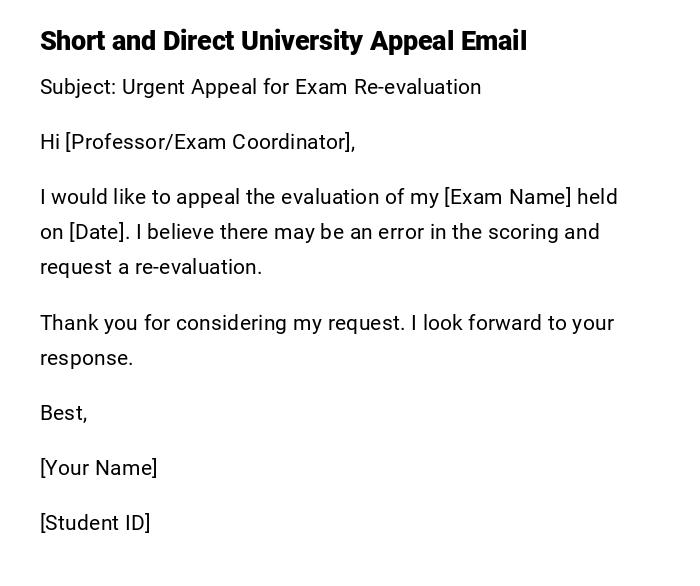Click the "Best," sign-off line
700x586 pixels.
[64, 413]
